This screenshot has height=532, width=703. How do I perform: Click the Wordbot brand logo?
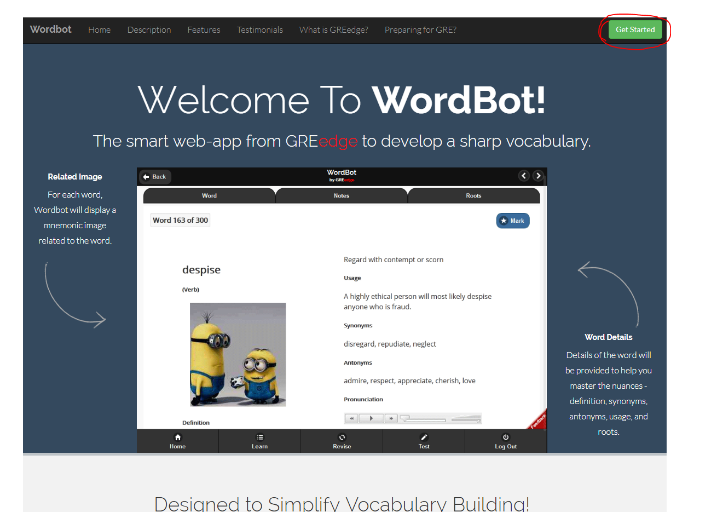pyautogui.click(x=50, y=30)
